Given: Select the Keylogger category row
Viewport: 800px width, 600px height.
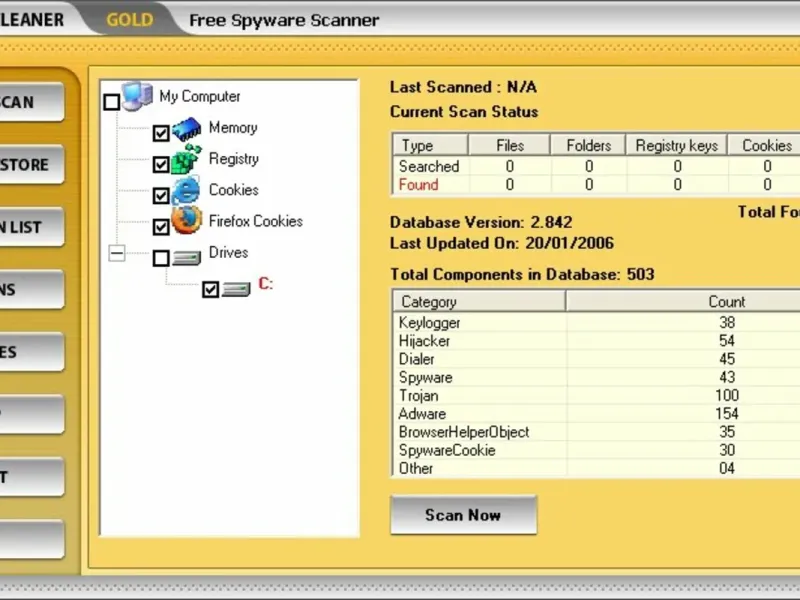Looking at the screenshot, I should (x=596, y=322).
